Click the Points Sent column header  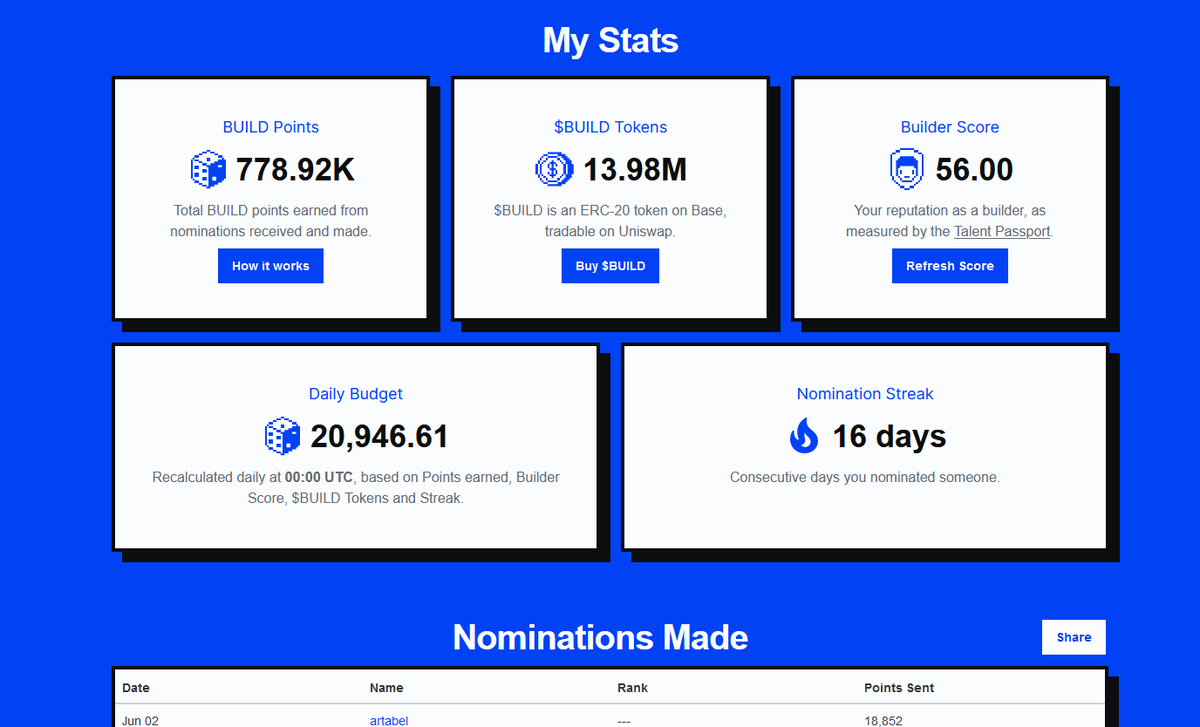coord(899,688)
